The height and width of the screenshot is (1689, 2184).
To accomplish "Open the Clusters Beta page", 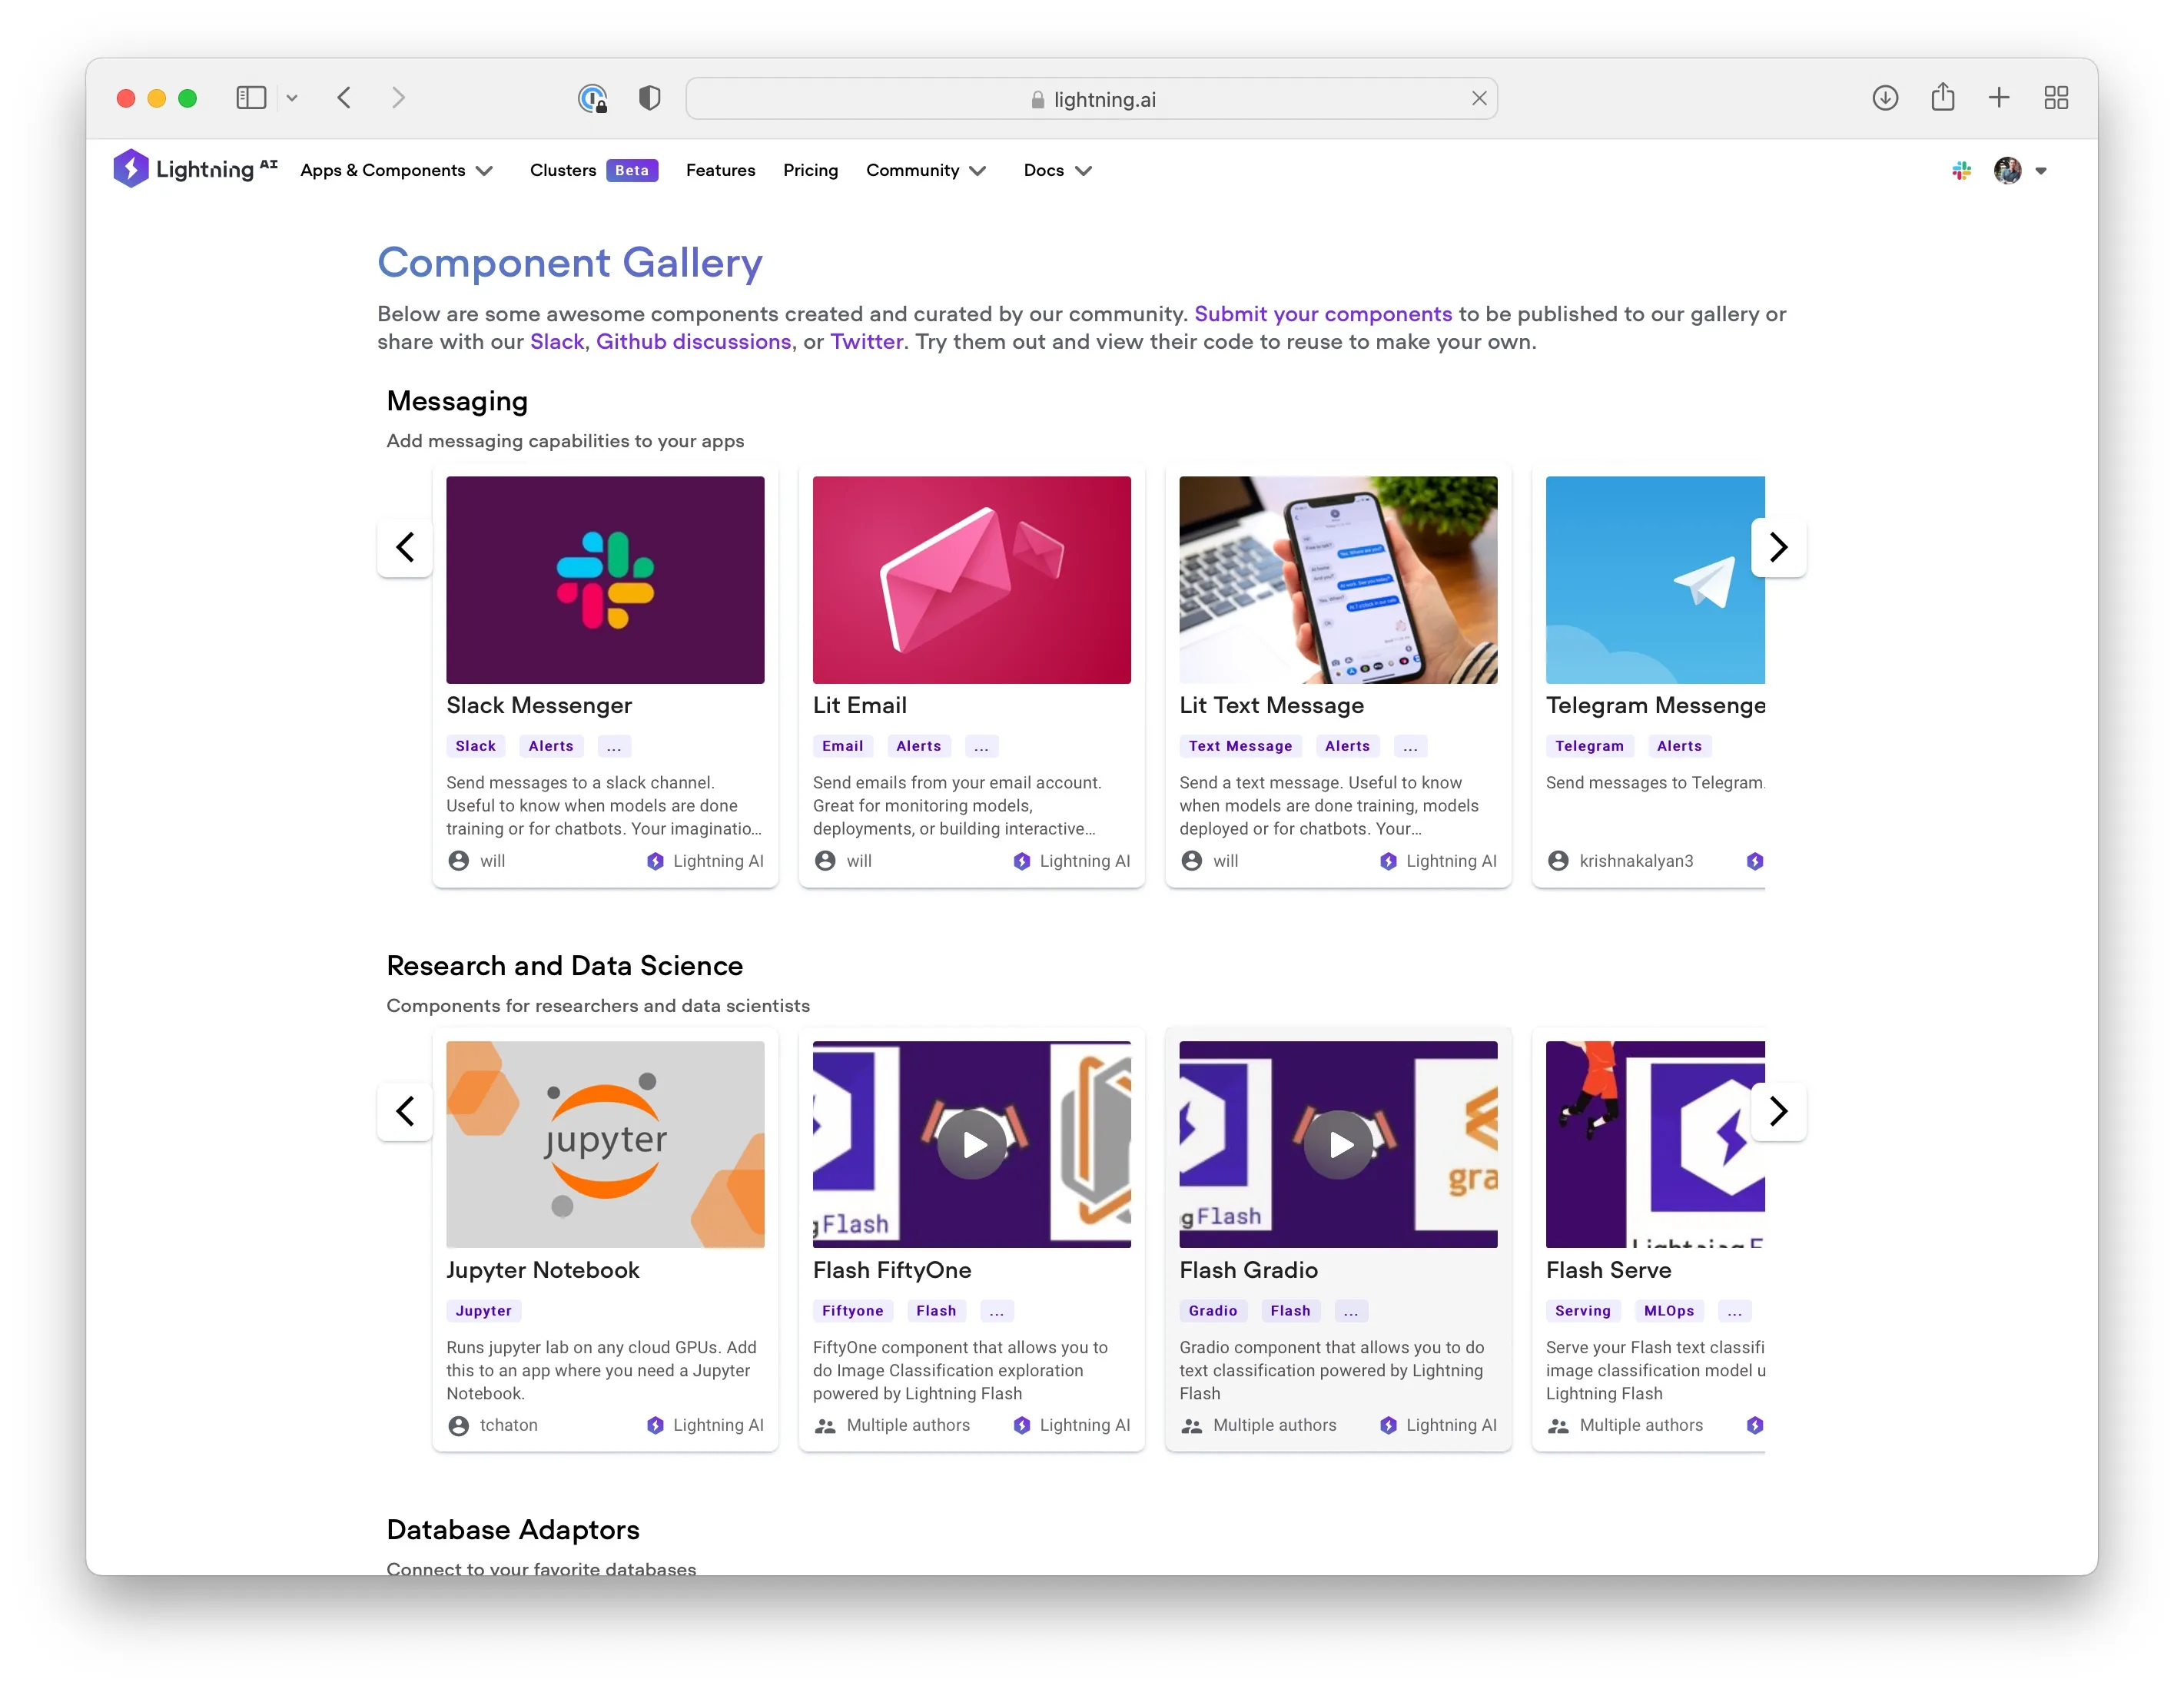I will tap(593, 170).
